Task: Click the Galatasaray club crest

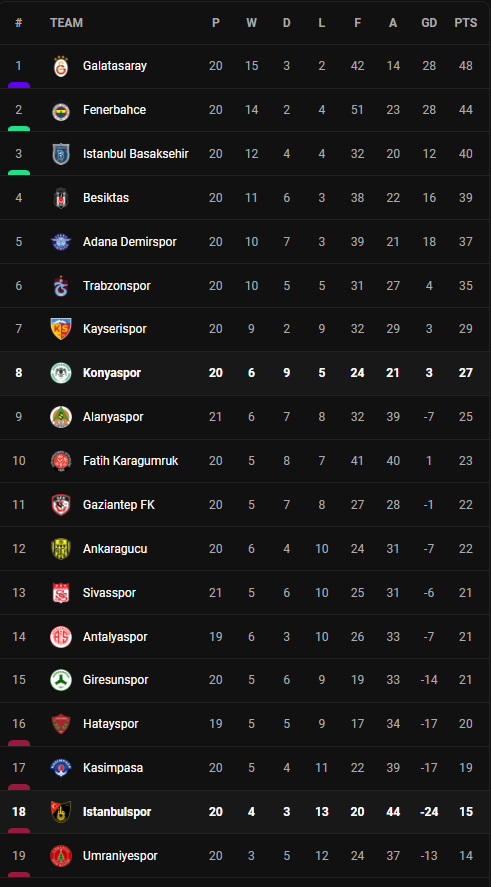Action: [61, 66]
